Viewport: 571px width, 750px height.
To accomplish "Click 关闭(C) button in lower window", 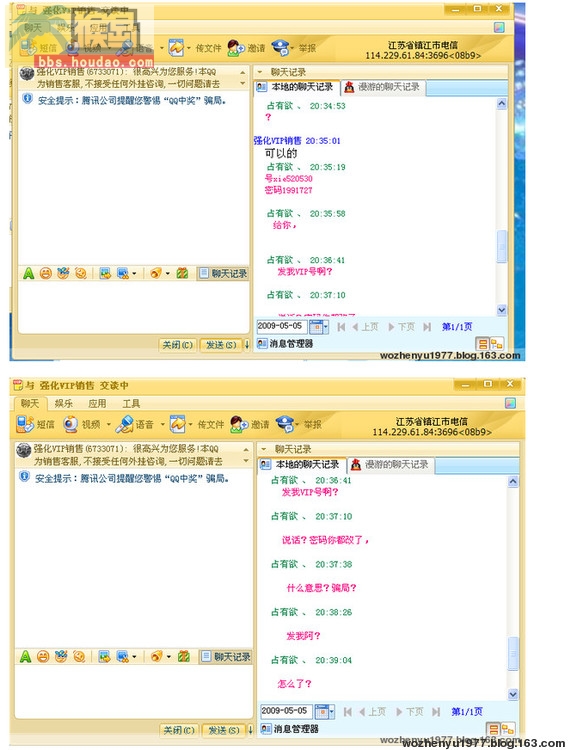I will point(178,730).
